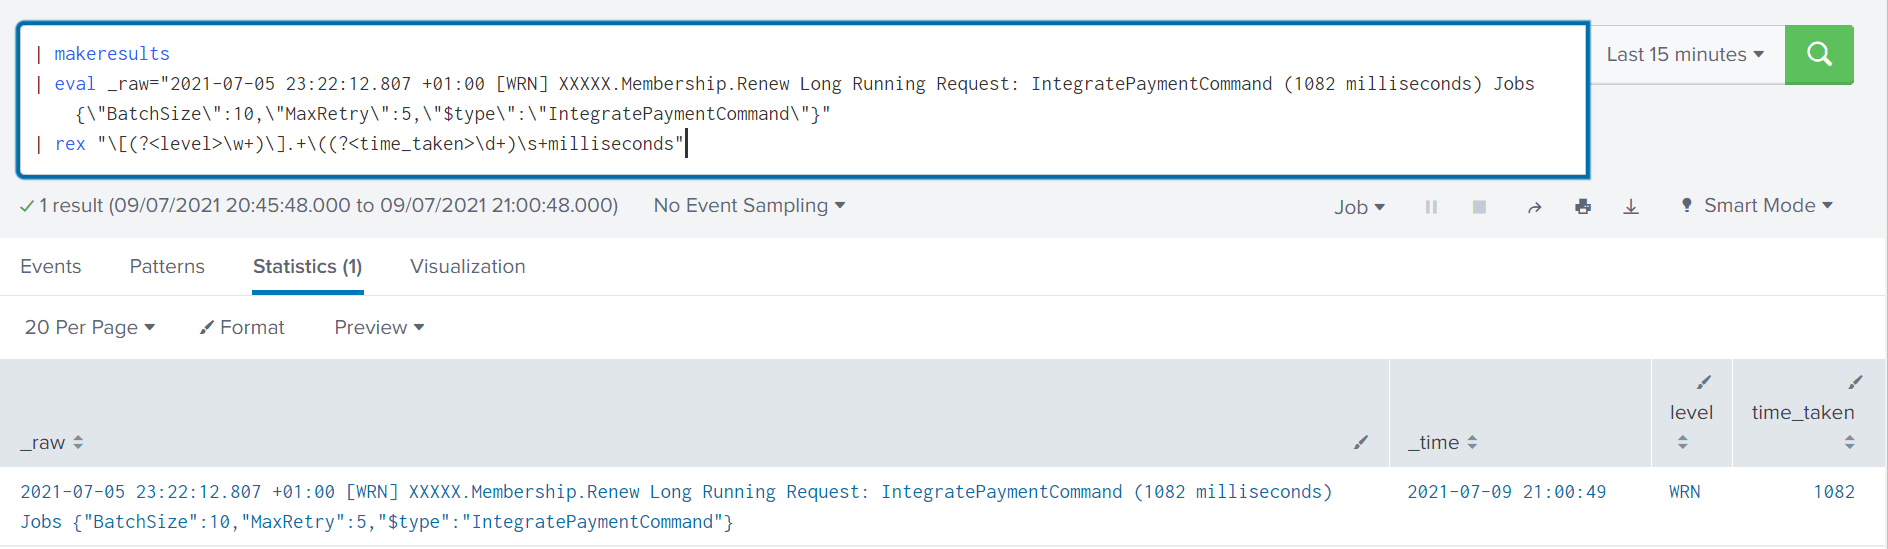Screen dimensions: 1888x549
Task: Switch to Visualization tab
Action: [x=468, y=266]
